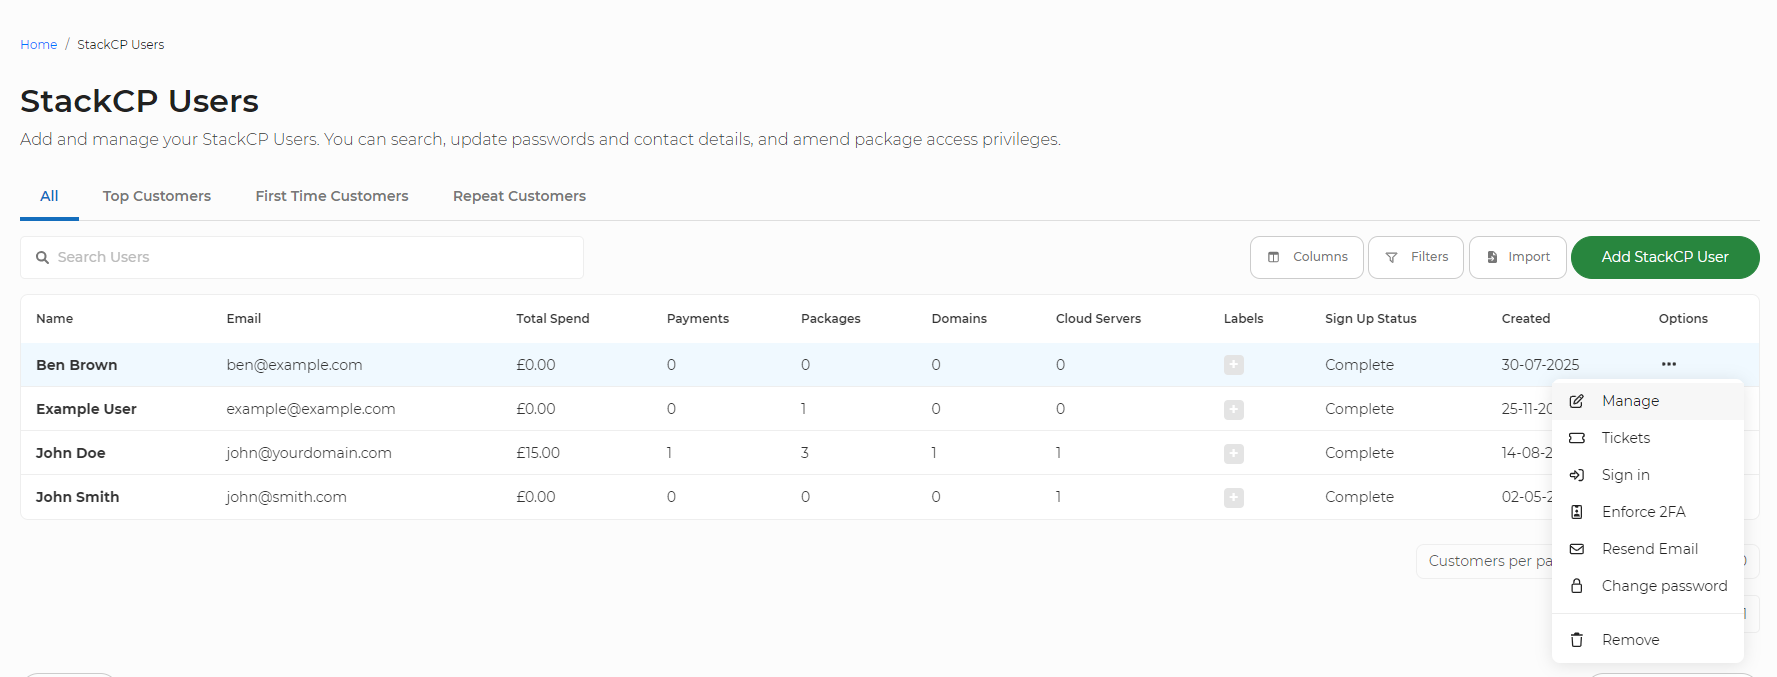Viewport: 1777px width, 677px height.
Task: Click the Enforce 2FA device icon
Action: (x=1577, y=512)
